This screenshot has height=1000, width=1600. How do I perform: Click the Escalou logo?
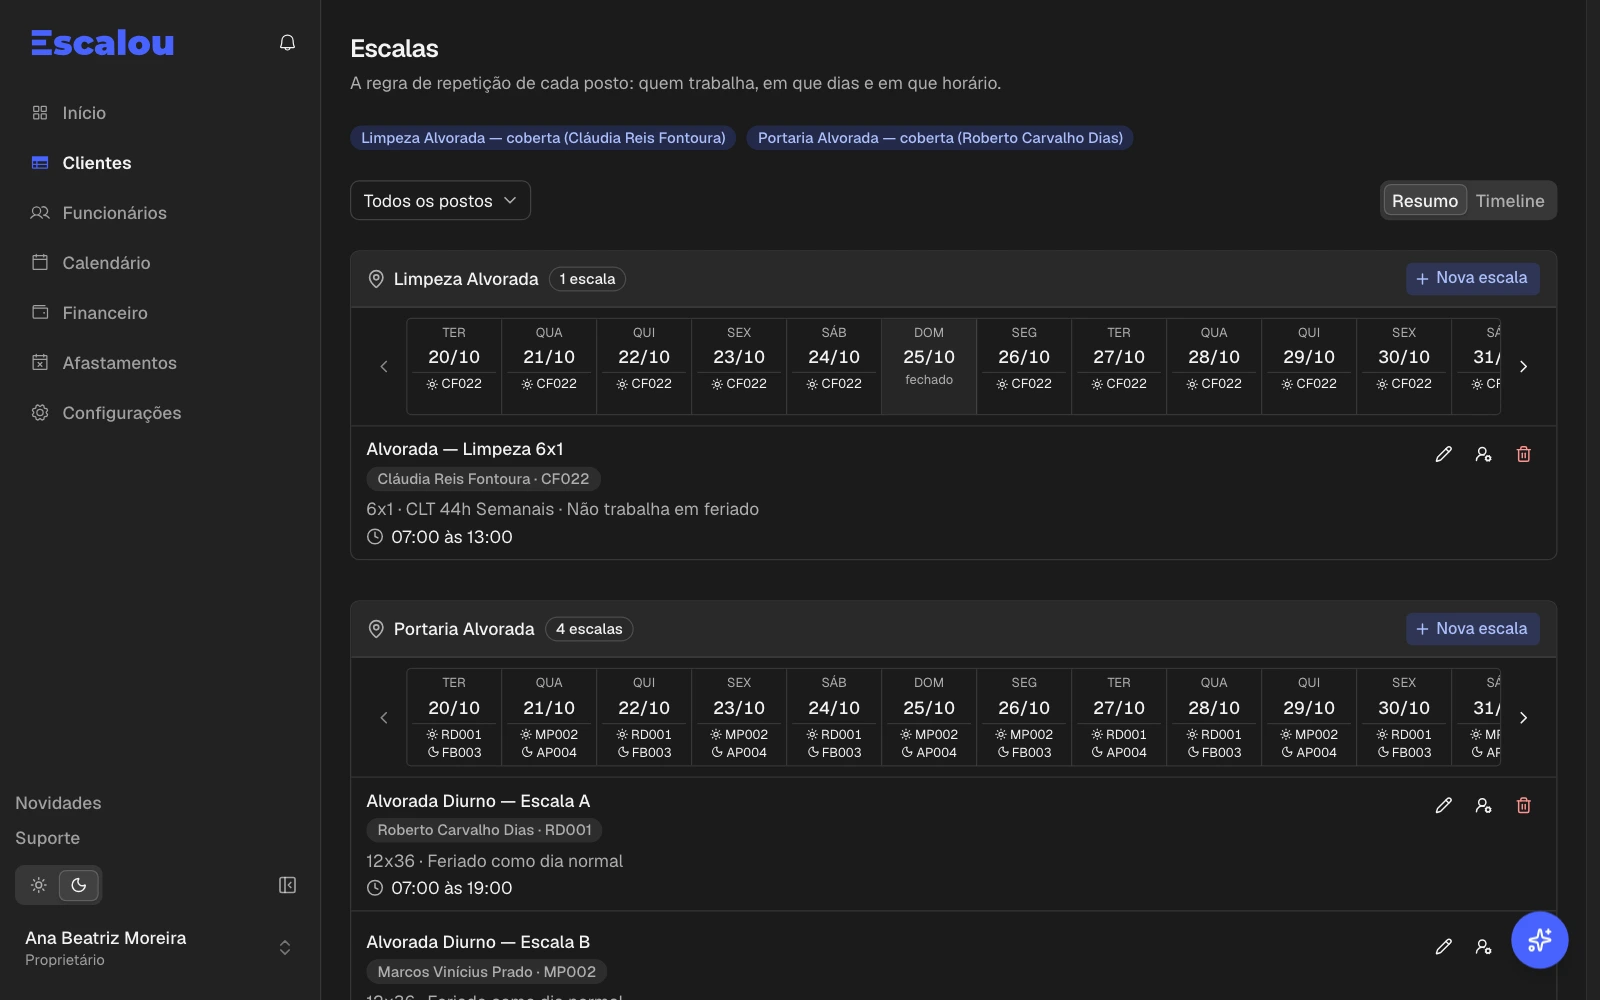pyautogui.click(x=102, y=42)
